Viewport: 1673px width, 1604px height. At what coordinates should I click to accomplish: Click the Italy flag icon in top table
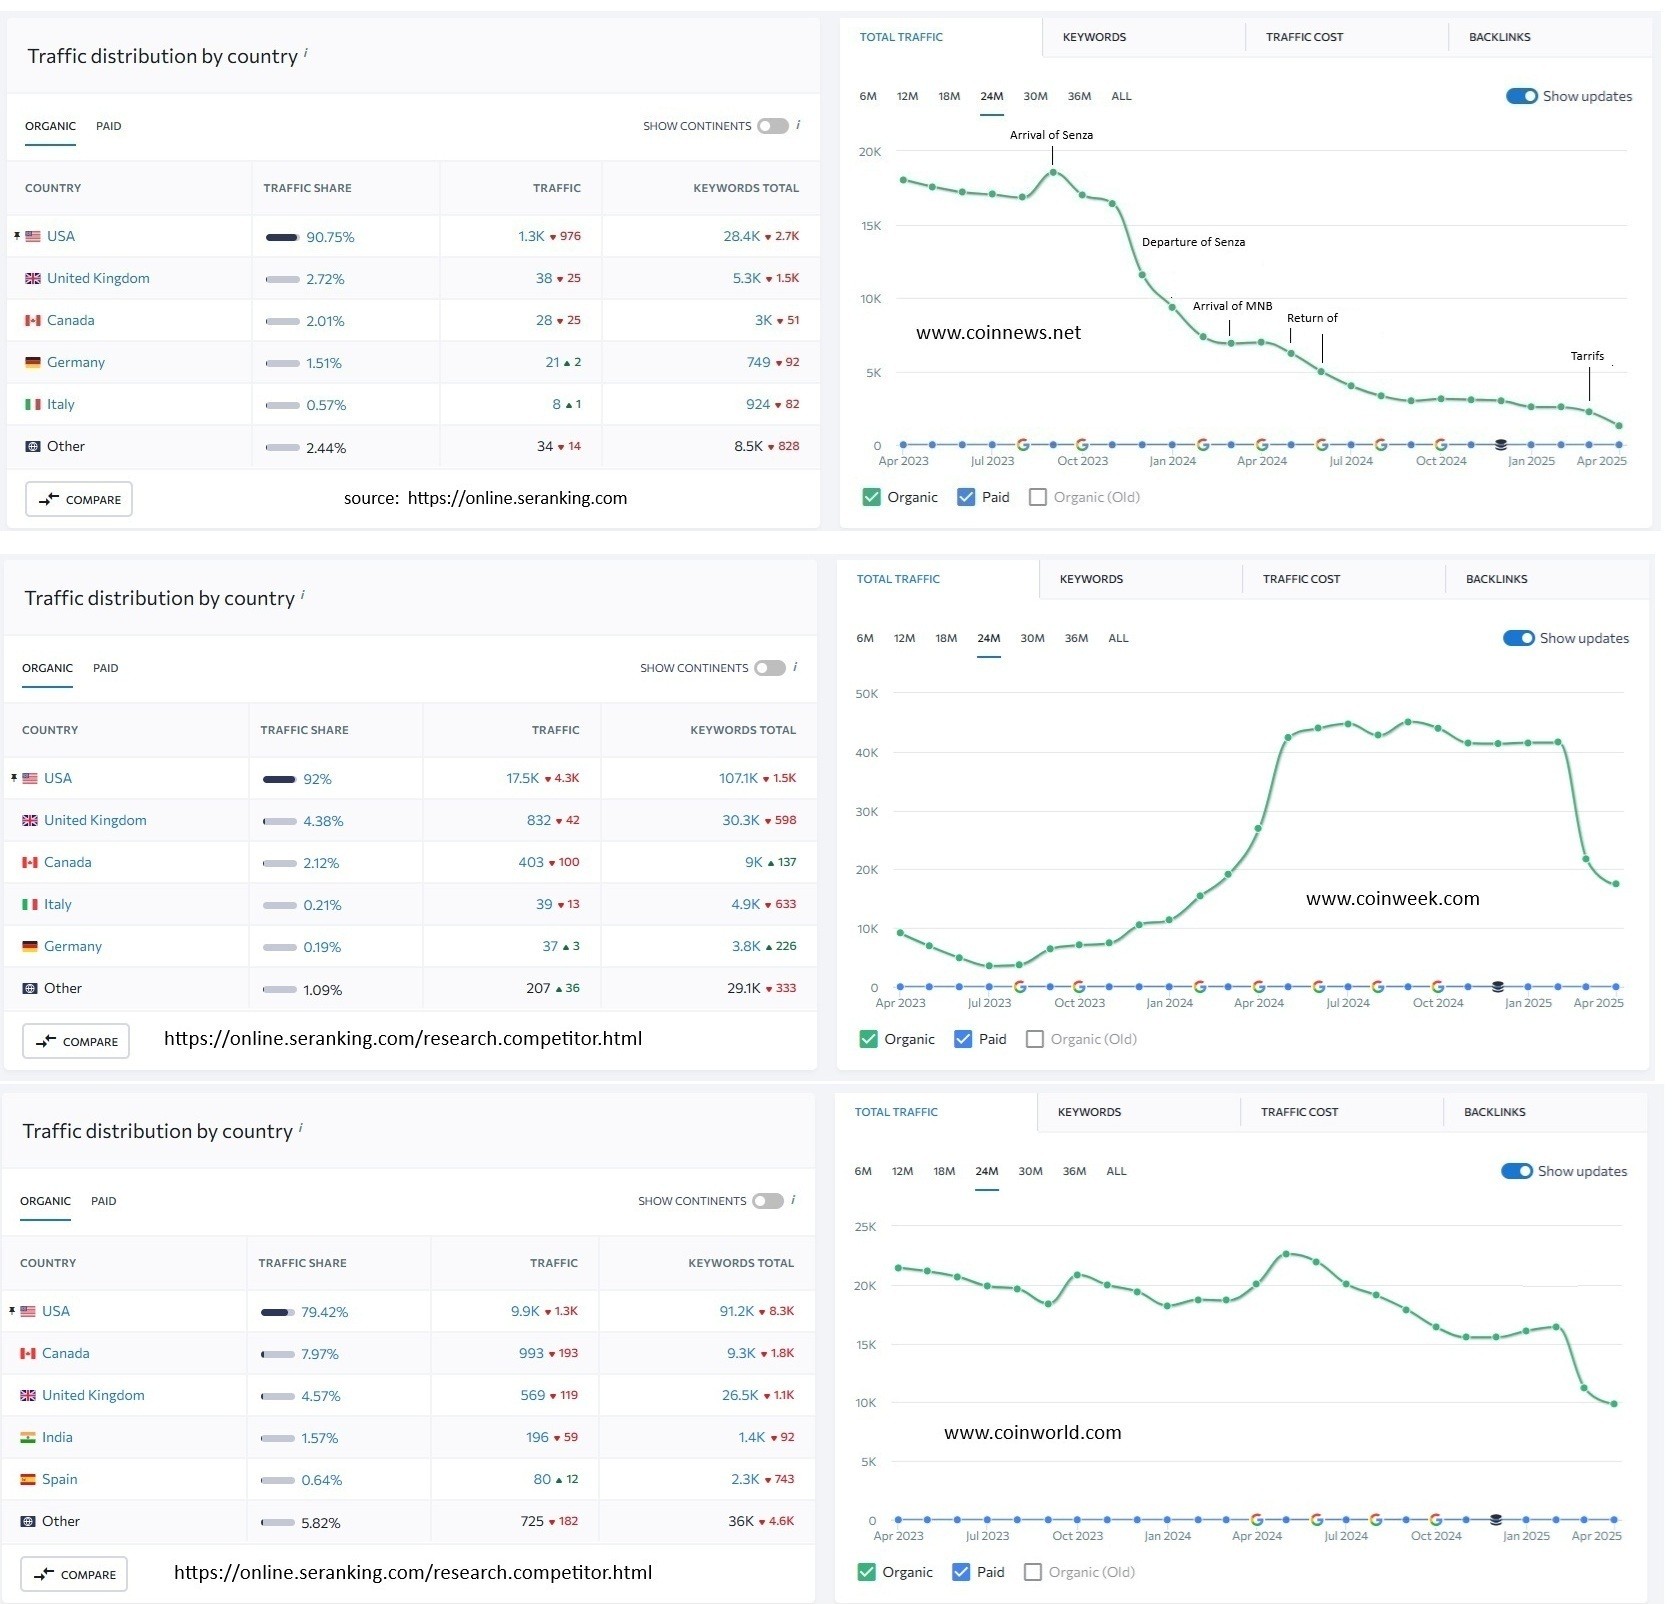(x=33, y=404)
